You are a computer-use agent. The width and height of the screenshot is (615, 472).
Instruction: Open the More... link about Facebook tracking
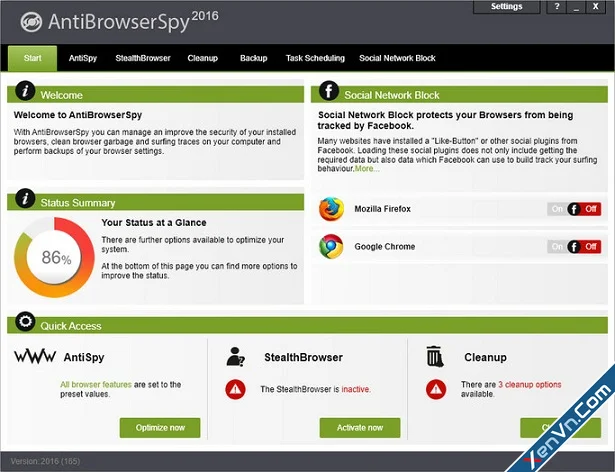tap(367, 169)
